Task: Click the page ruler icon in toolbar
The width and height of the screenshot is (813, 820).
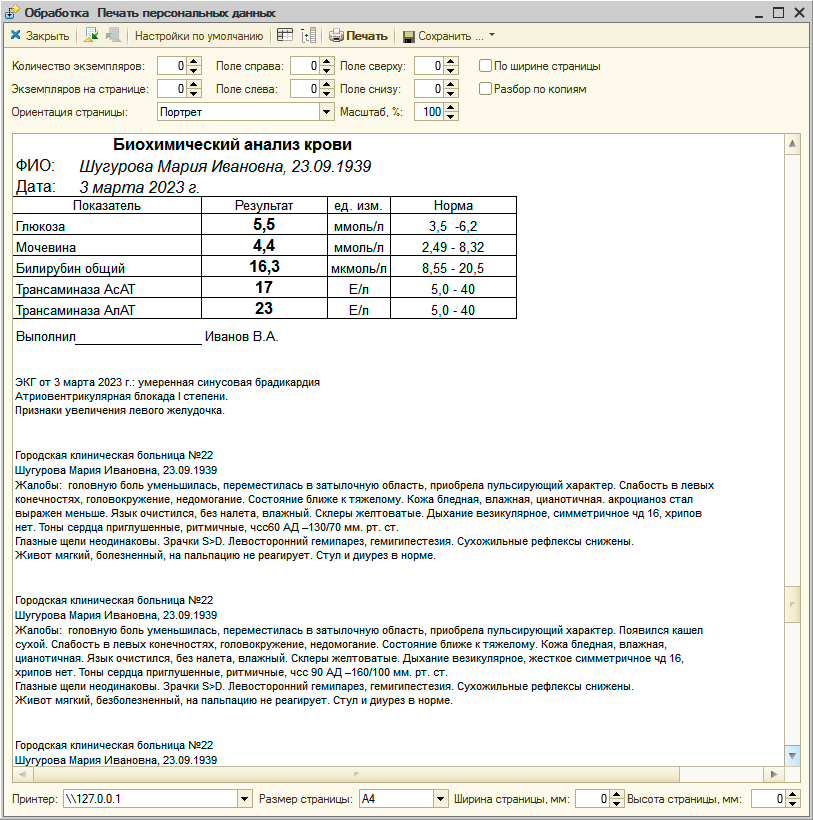Action: (308, 36)
